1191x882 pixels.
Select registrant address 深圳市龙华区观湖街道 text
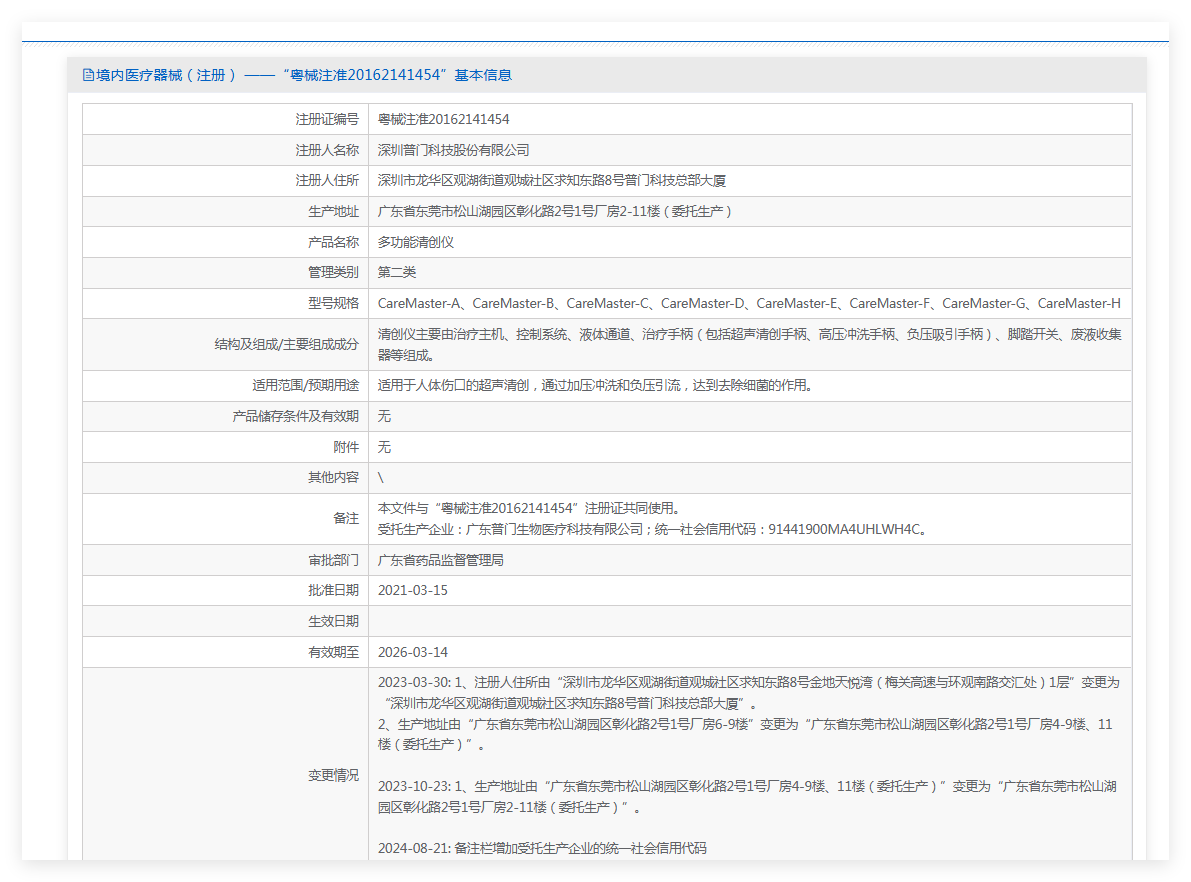click(551, 181)
